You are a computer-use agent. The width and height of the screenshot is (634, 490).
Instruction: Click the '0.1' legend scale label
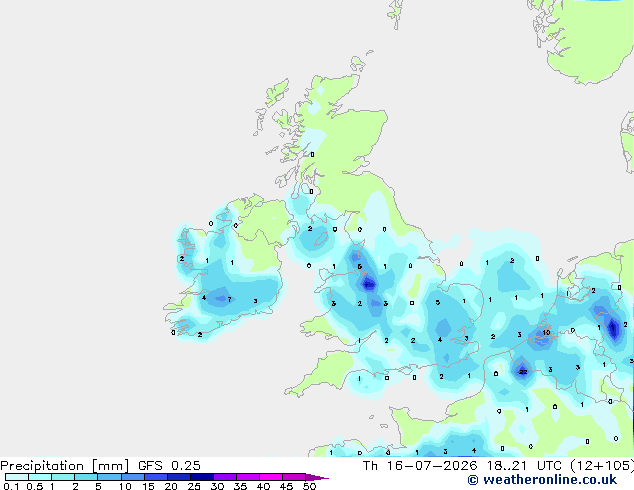tap(11, 486)
